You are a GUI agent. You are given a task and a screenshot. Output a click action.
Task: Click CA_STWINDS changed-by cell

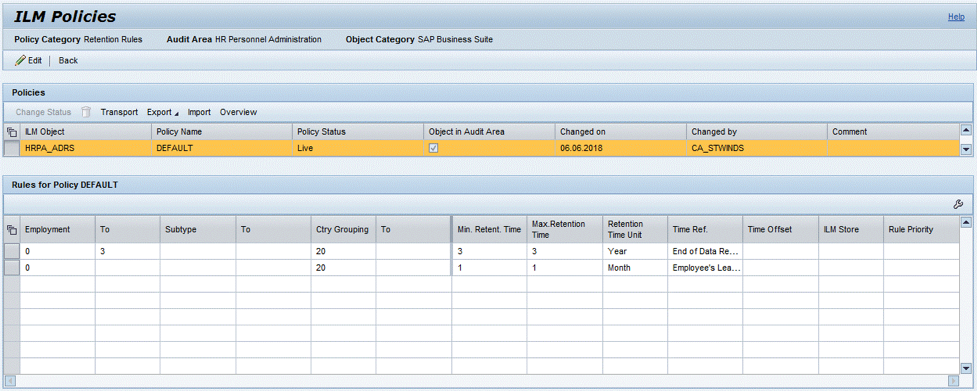757,149
